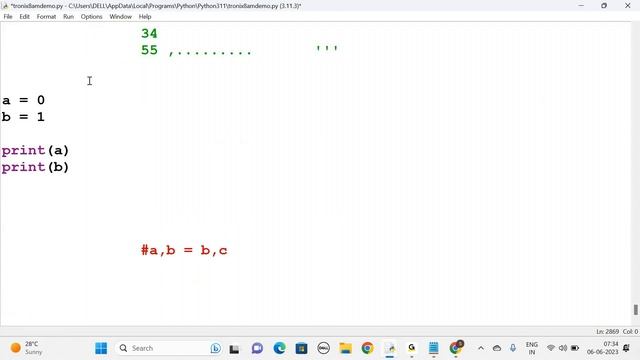Open the Help menu

(145, 17)
